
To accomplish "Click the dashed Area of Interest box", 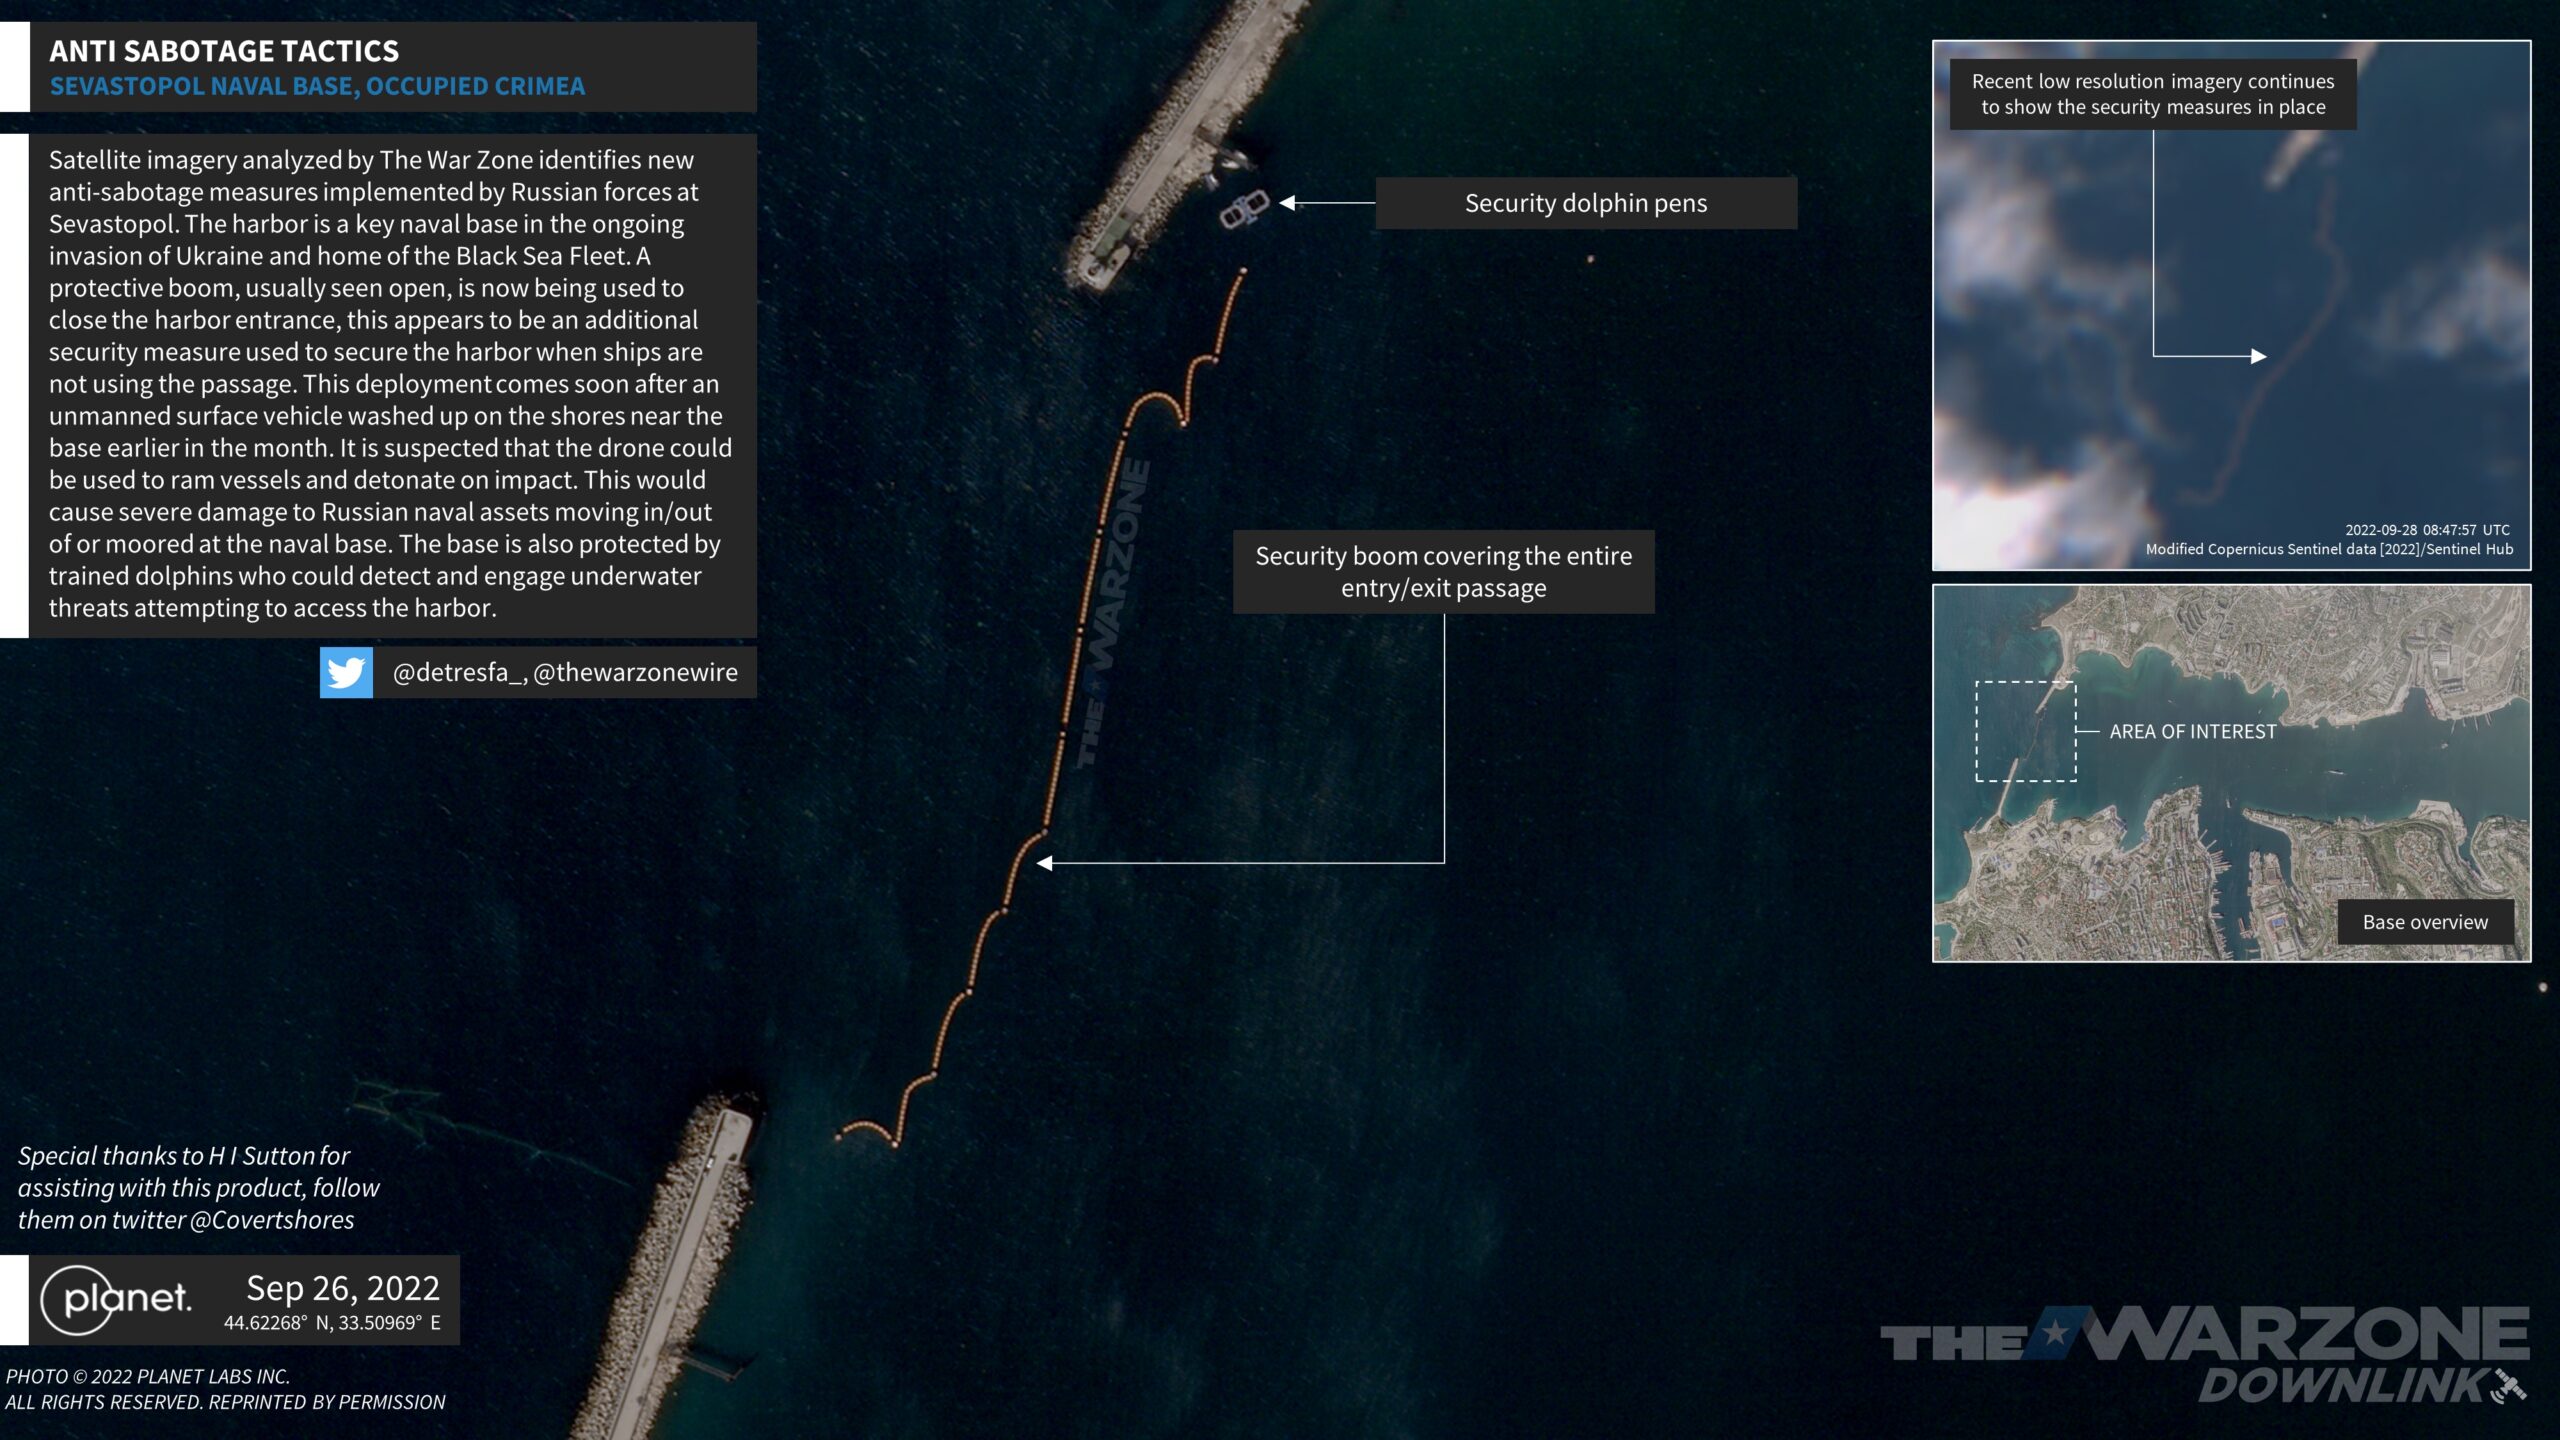I will (2025, 731).
